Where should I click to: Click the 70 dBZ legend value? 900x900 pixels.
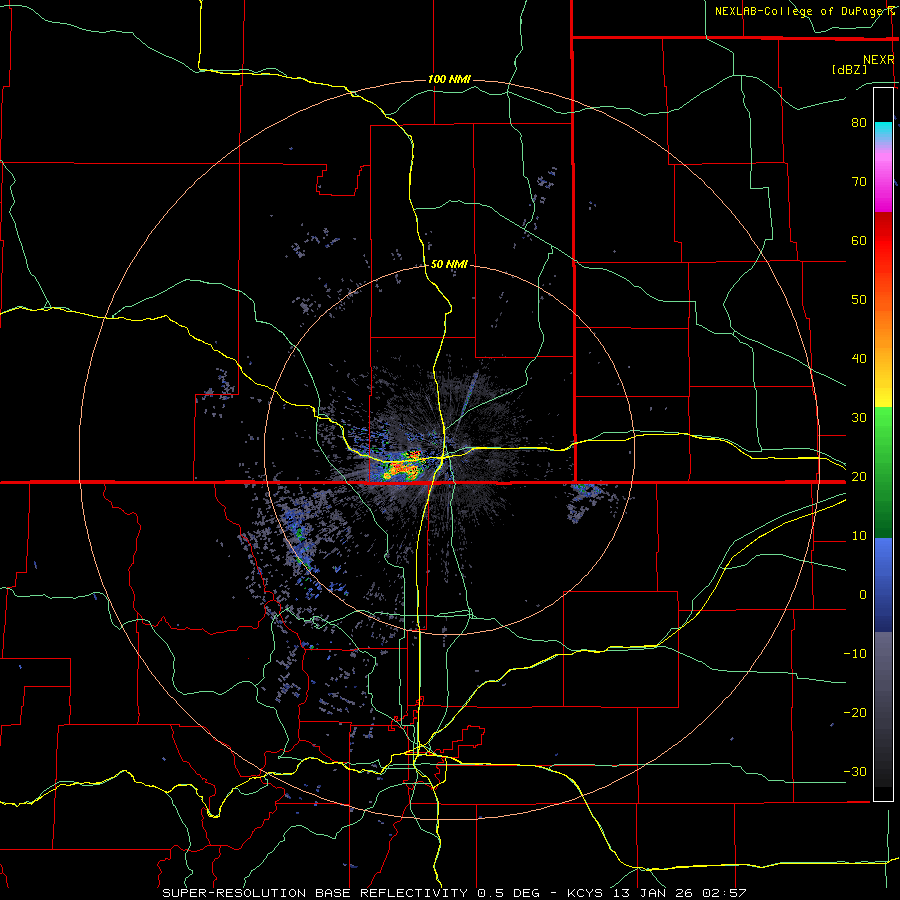pos(859,181)
